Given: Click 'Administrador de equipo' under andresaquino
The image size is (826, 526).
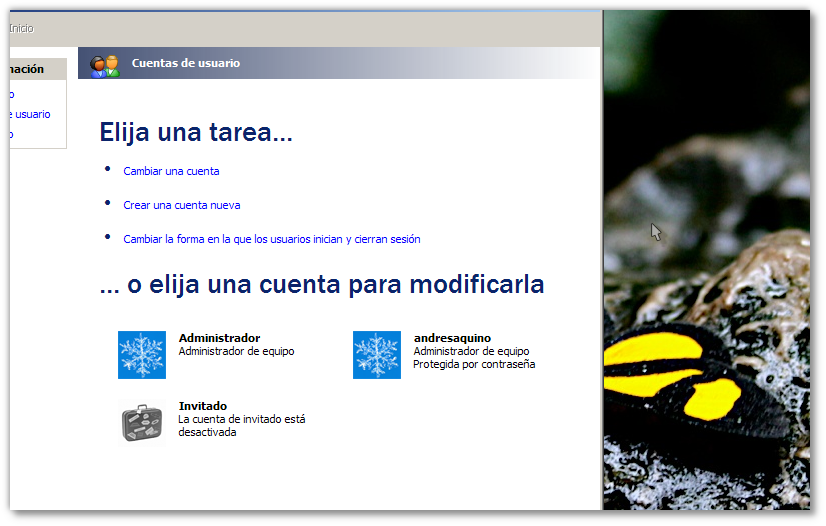Looking at the screenshot, I should (471, 351).
